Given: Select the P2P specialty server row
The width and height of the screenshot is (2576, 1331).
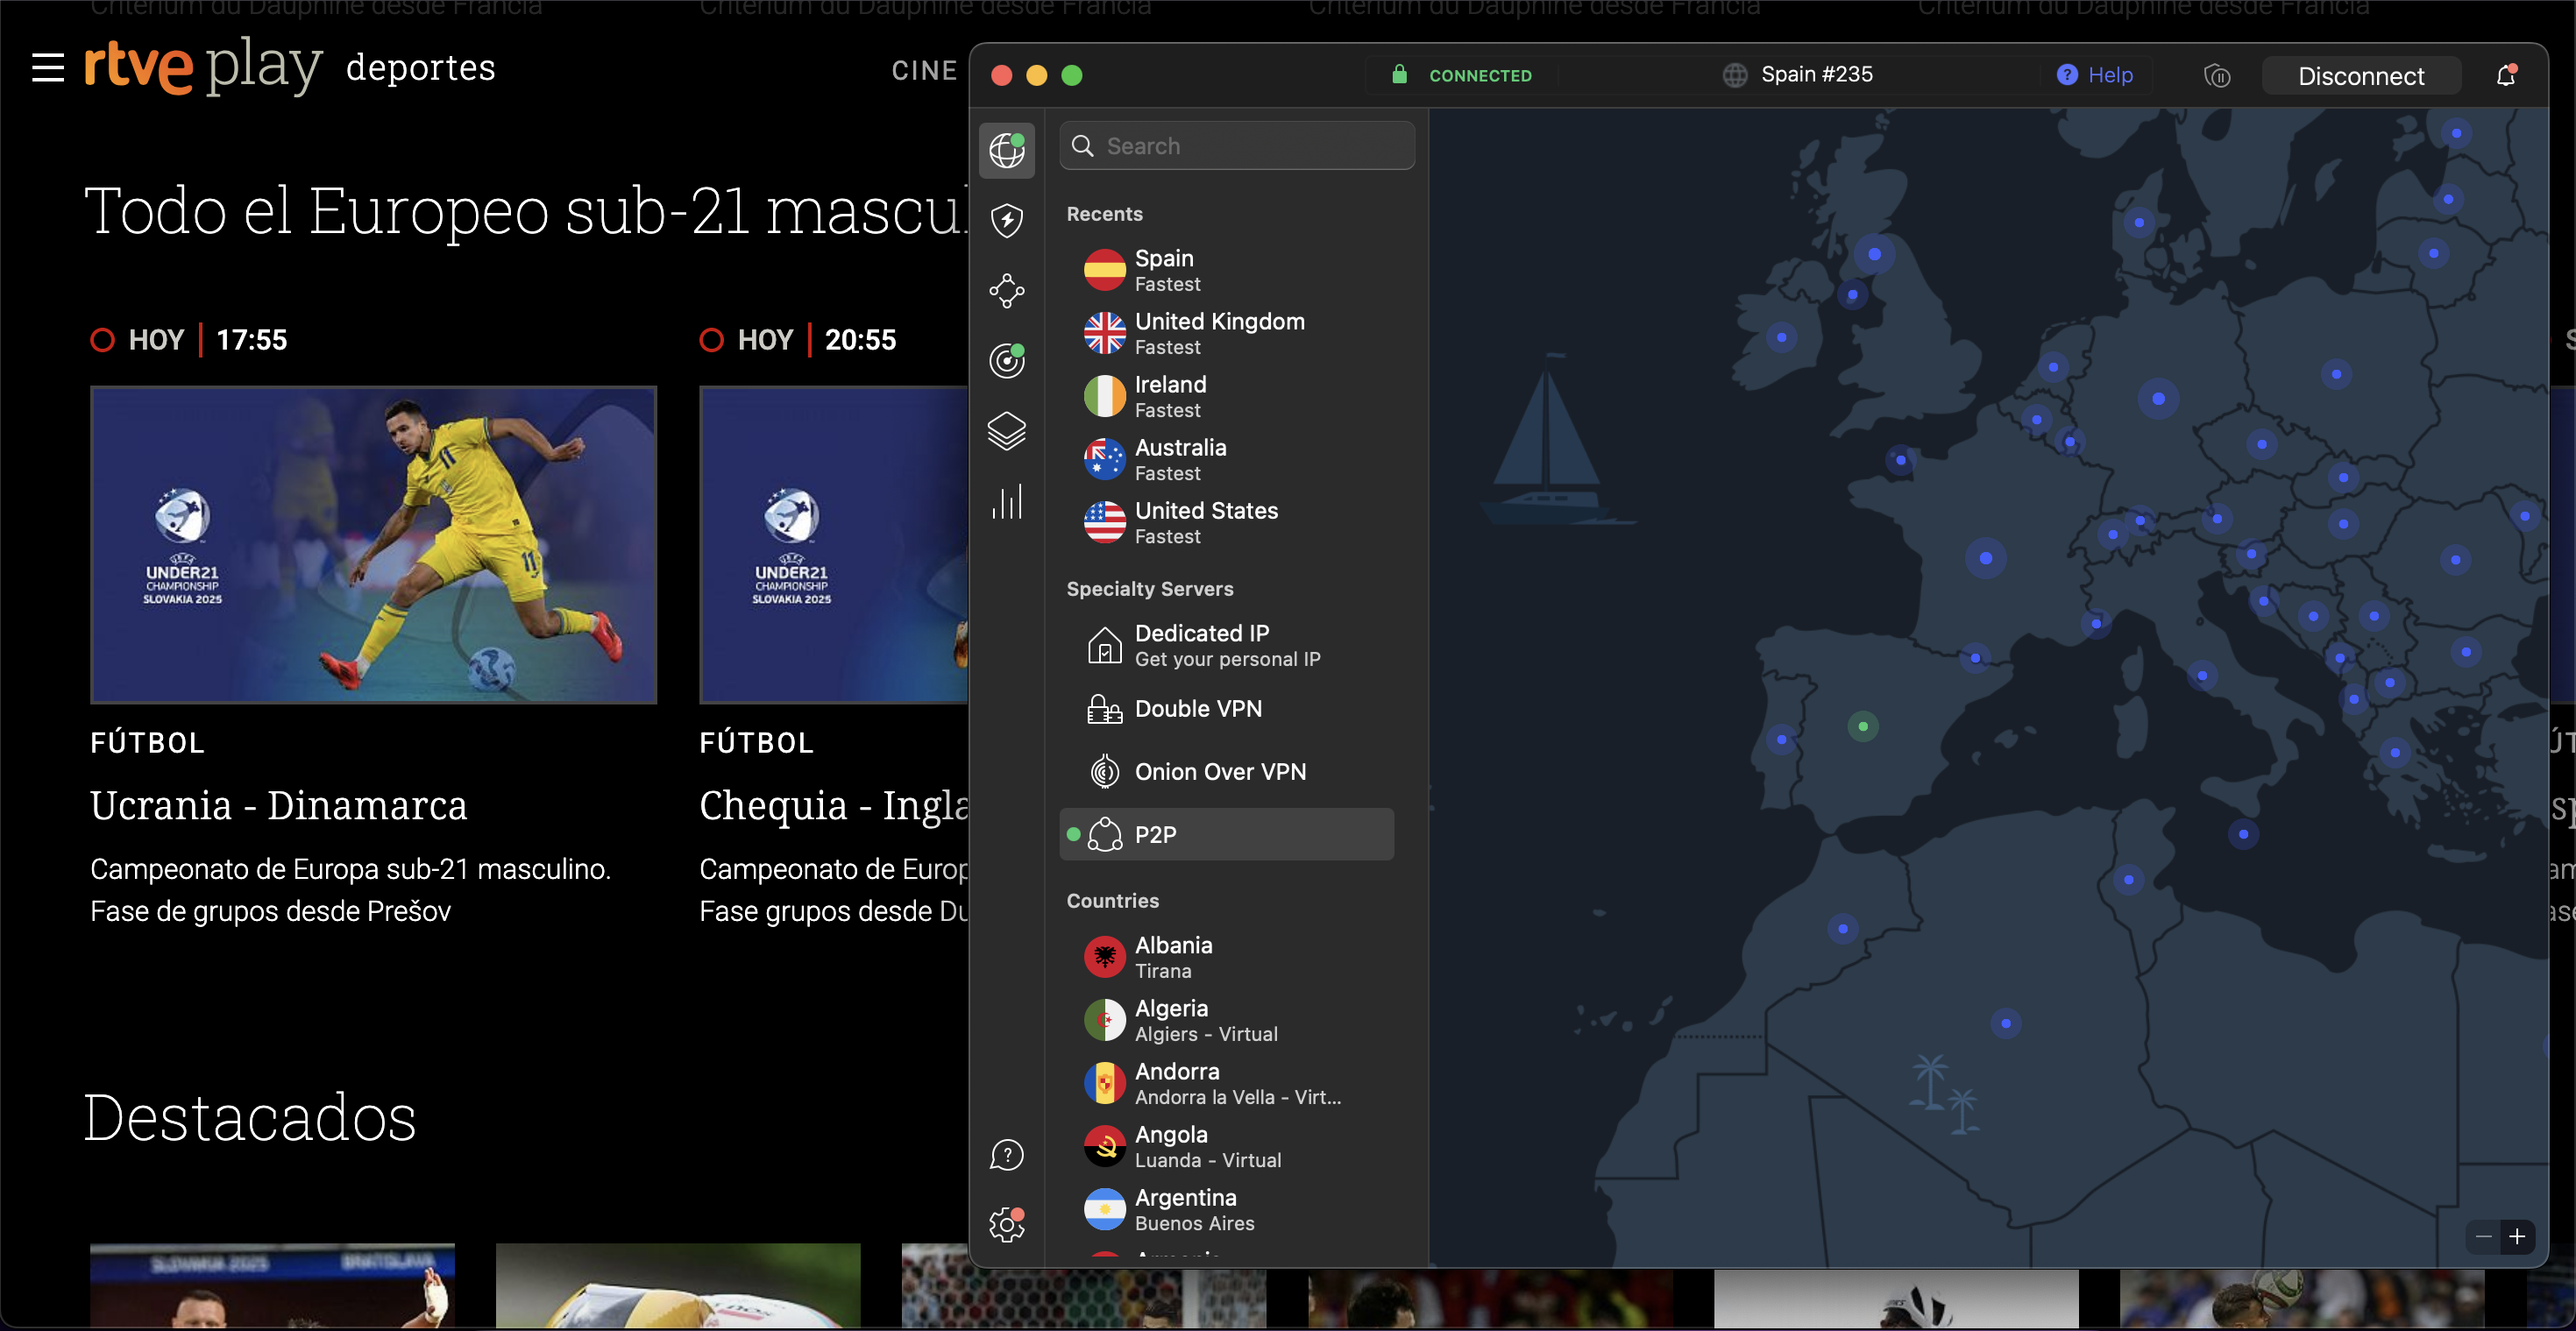Looking at the screenshot, I should 1227,834.
